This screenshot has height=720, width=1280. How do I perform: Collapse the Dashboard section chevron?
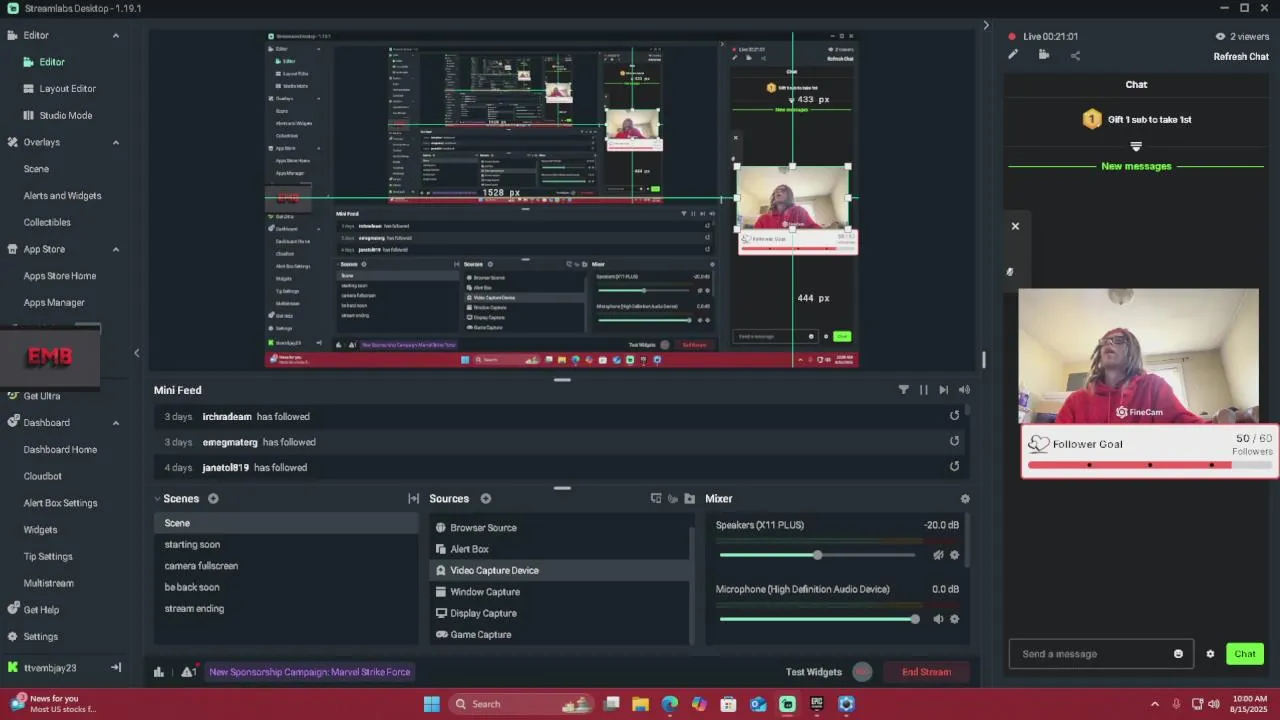[116, 423]
